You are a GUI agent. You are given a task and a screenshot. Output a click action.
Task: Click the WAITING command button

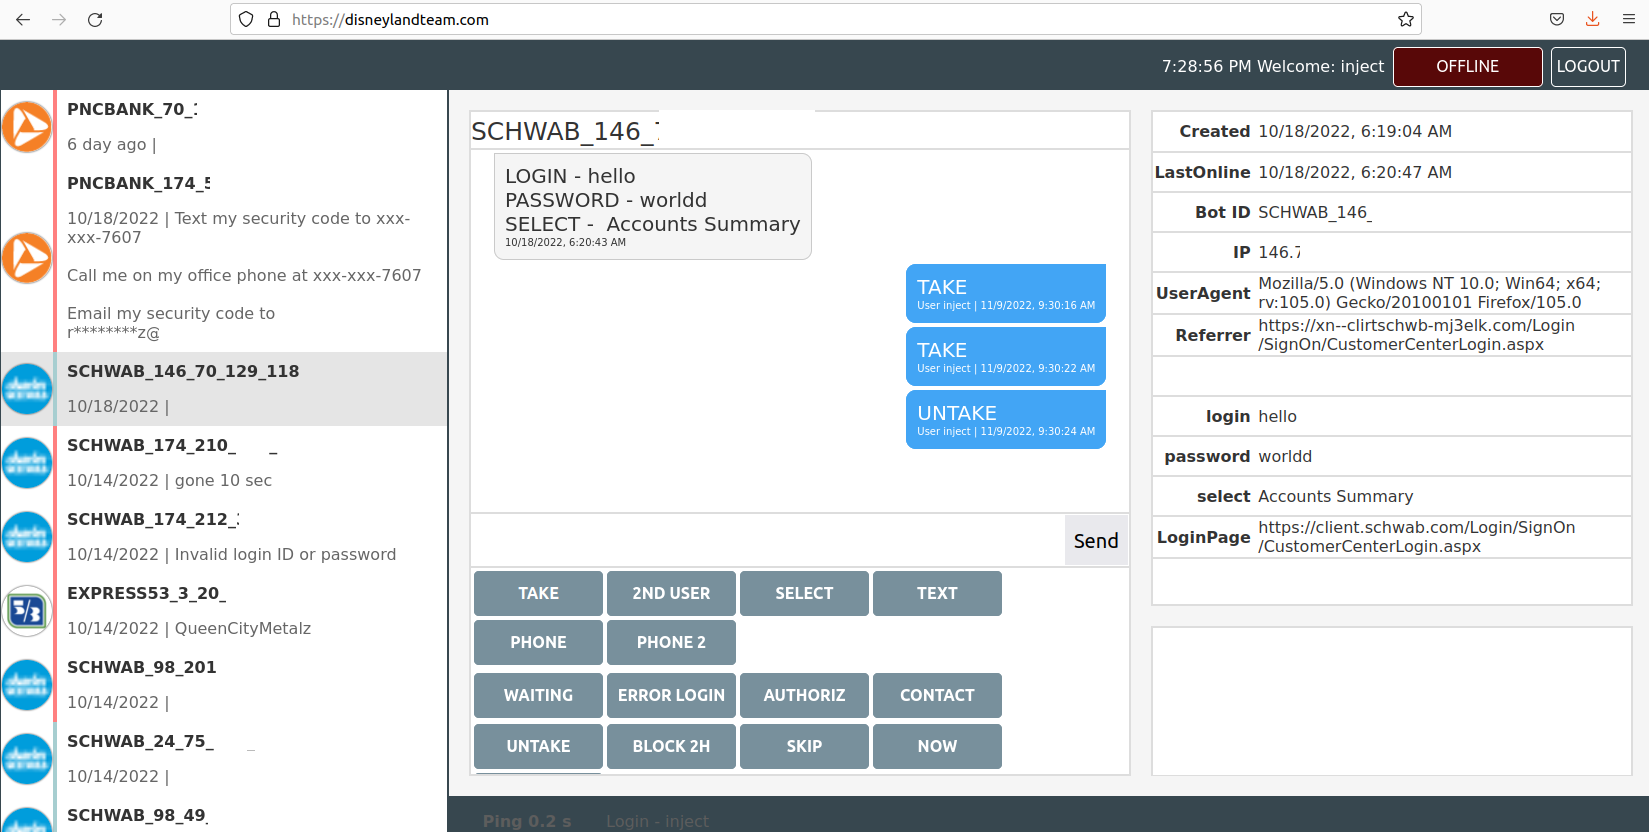(538, 696)
